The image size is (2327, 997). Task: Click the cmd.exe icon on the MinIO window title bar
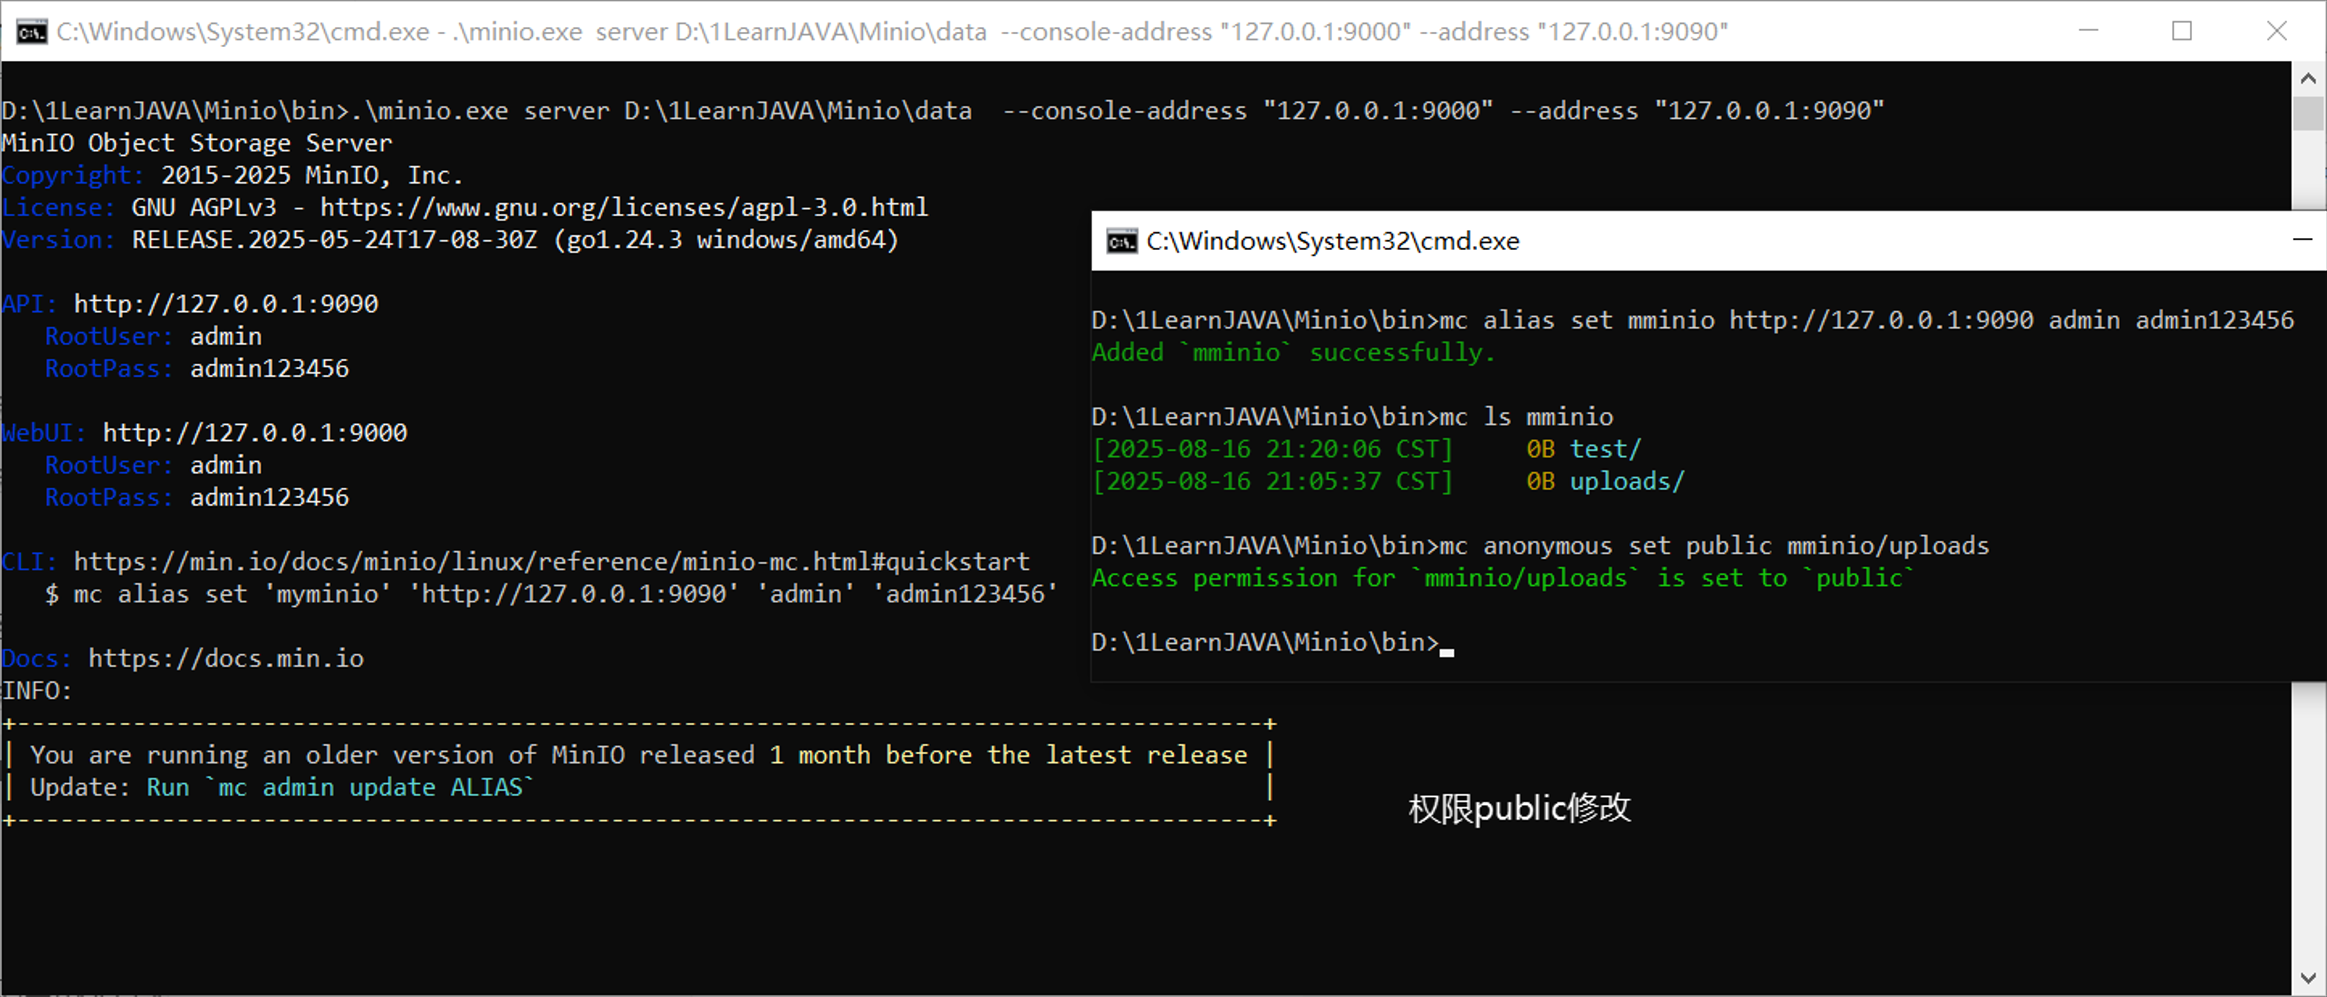click(31, 31)
